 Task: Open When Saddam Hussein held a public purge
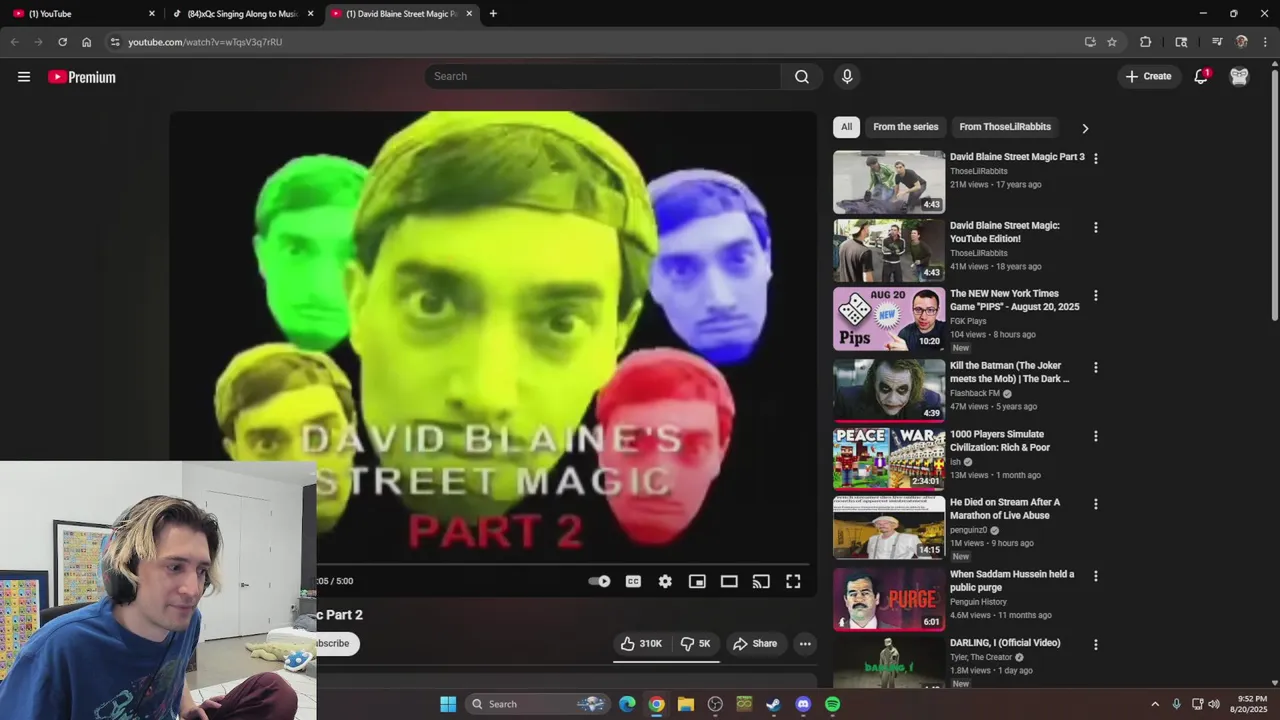pos(1012,581)
